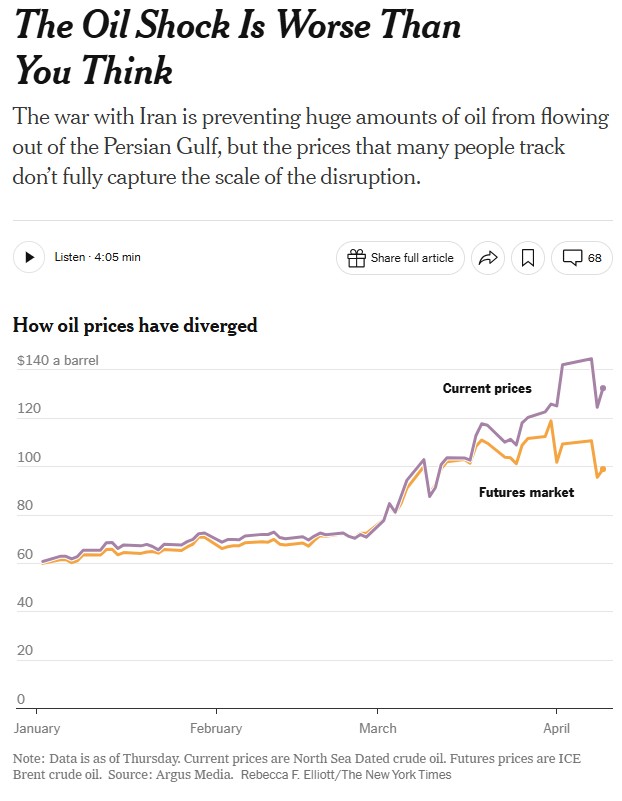Click the April label on the x-axis

click(556, 728)
